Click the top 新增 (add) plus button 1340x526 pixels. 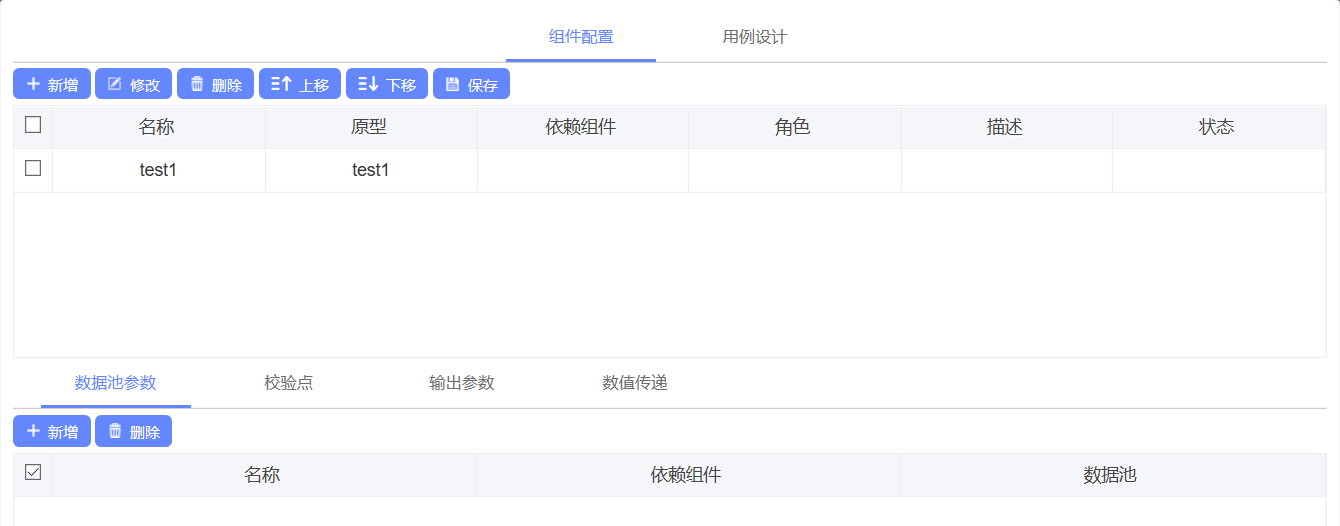tap(52, 84)
